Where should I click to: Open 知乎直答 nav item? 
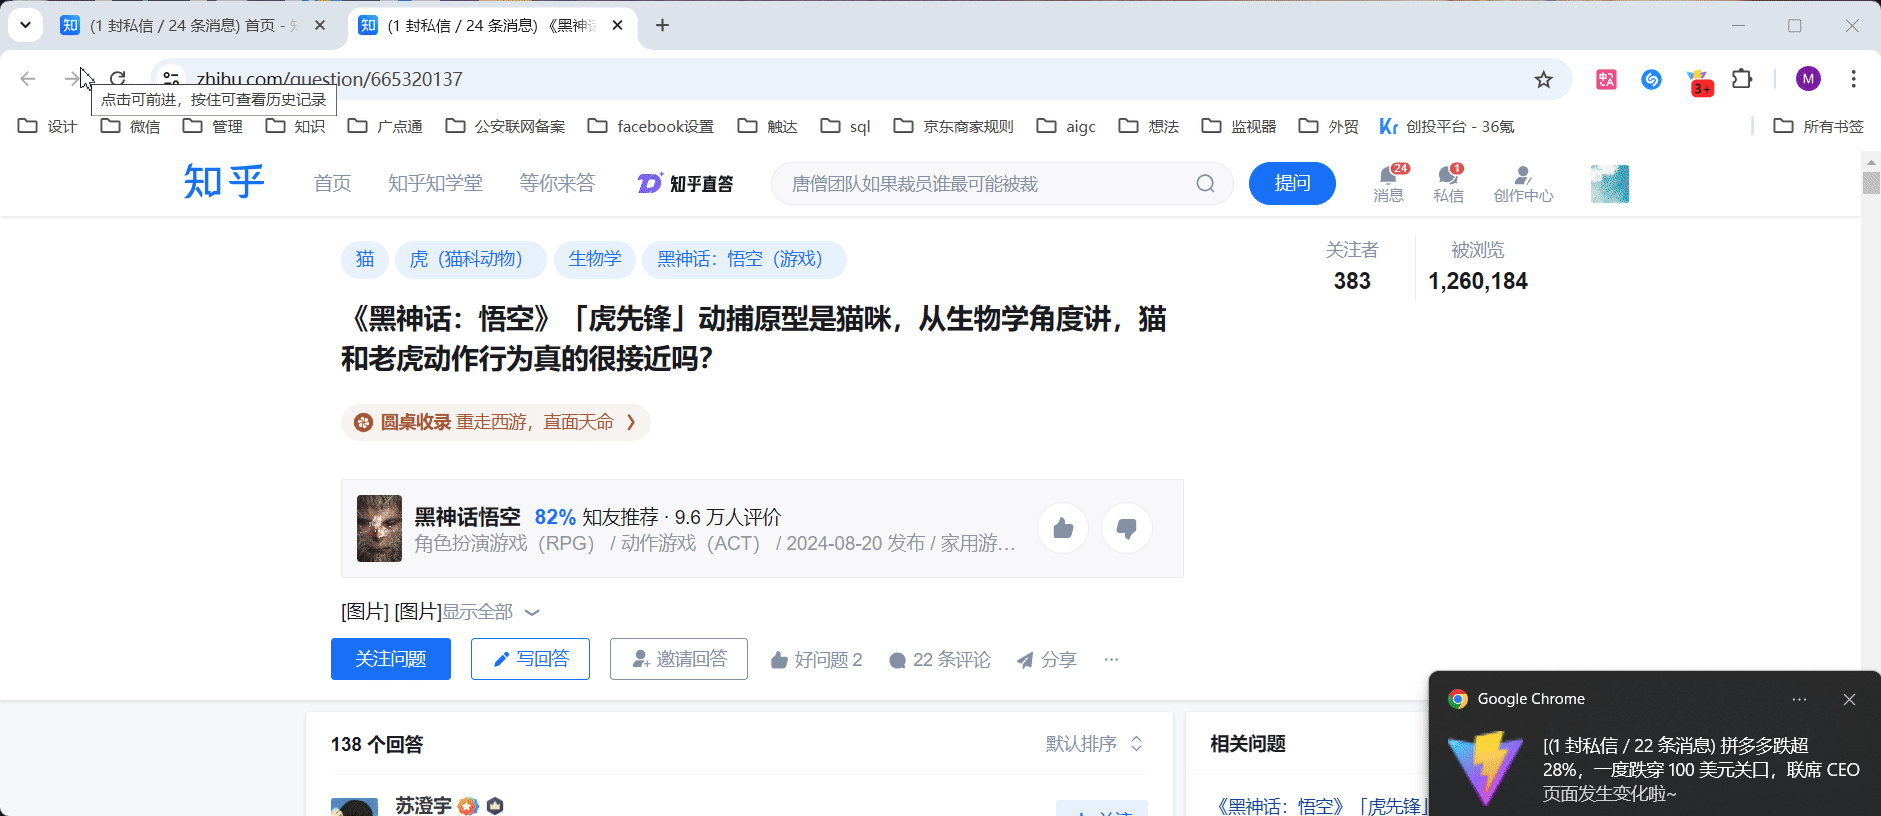pos(686,183)
